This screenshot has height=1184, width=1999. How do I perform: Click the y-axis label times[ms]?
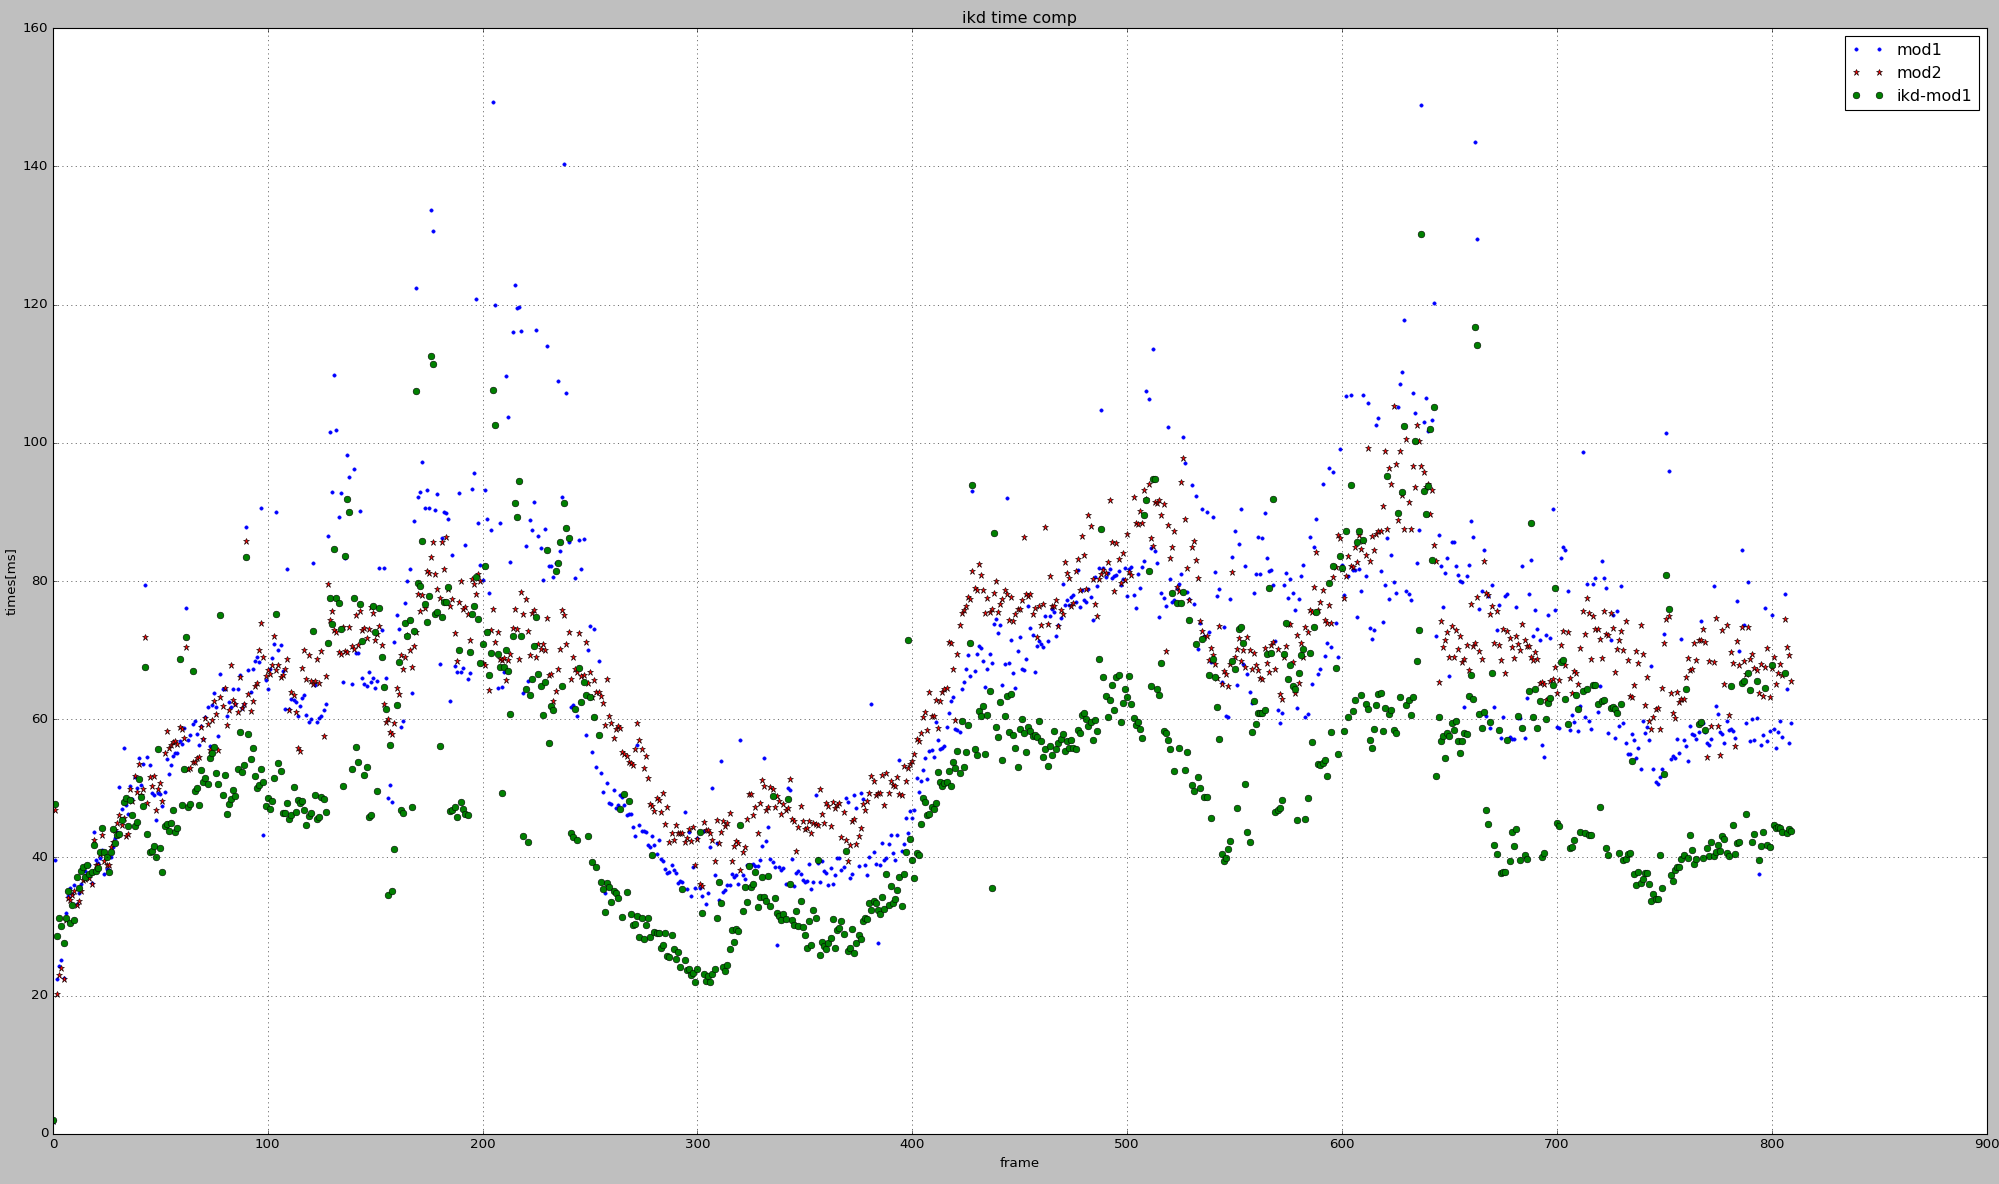pyautogui.click(x=11, y=581)
